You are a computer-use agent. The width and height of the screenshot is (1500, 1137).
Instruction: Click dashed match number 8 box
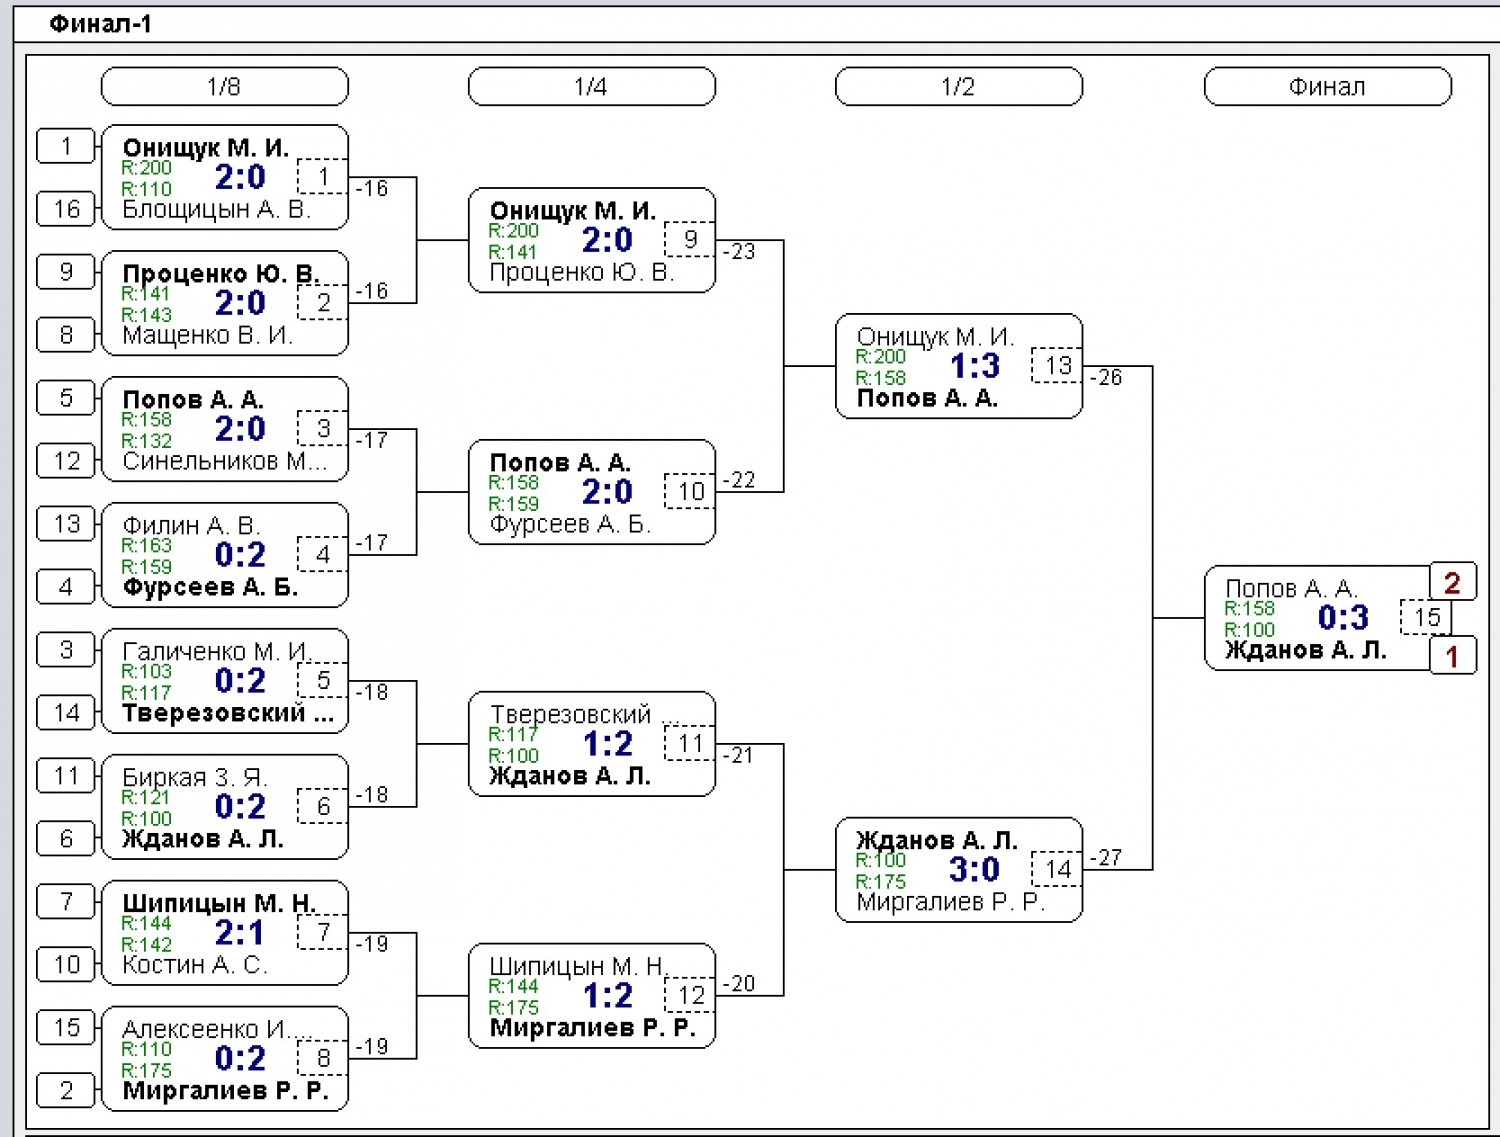[x=323, y=1059]
